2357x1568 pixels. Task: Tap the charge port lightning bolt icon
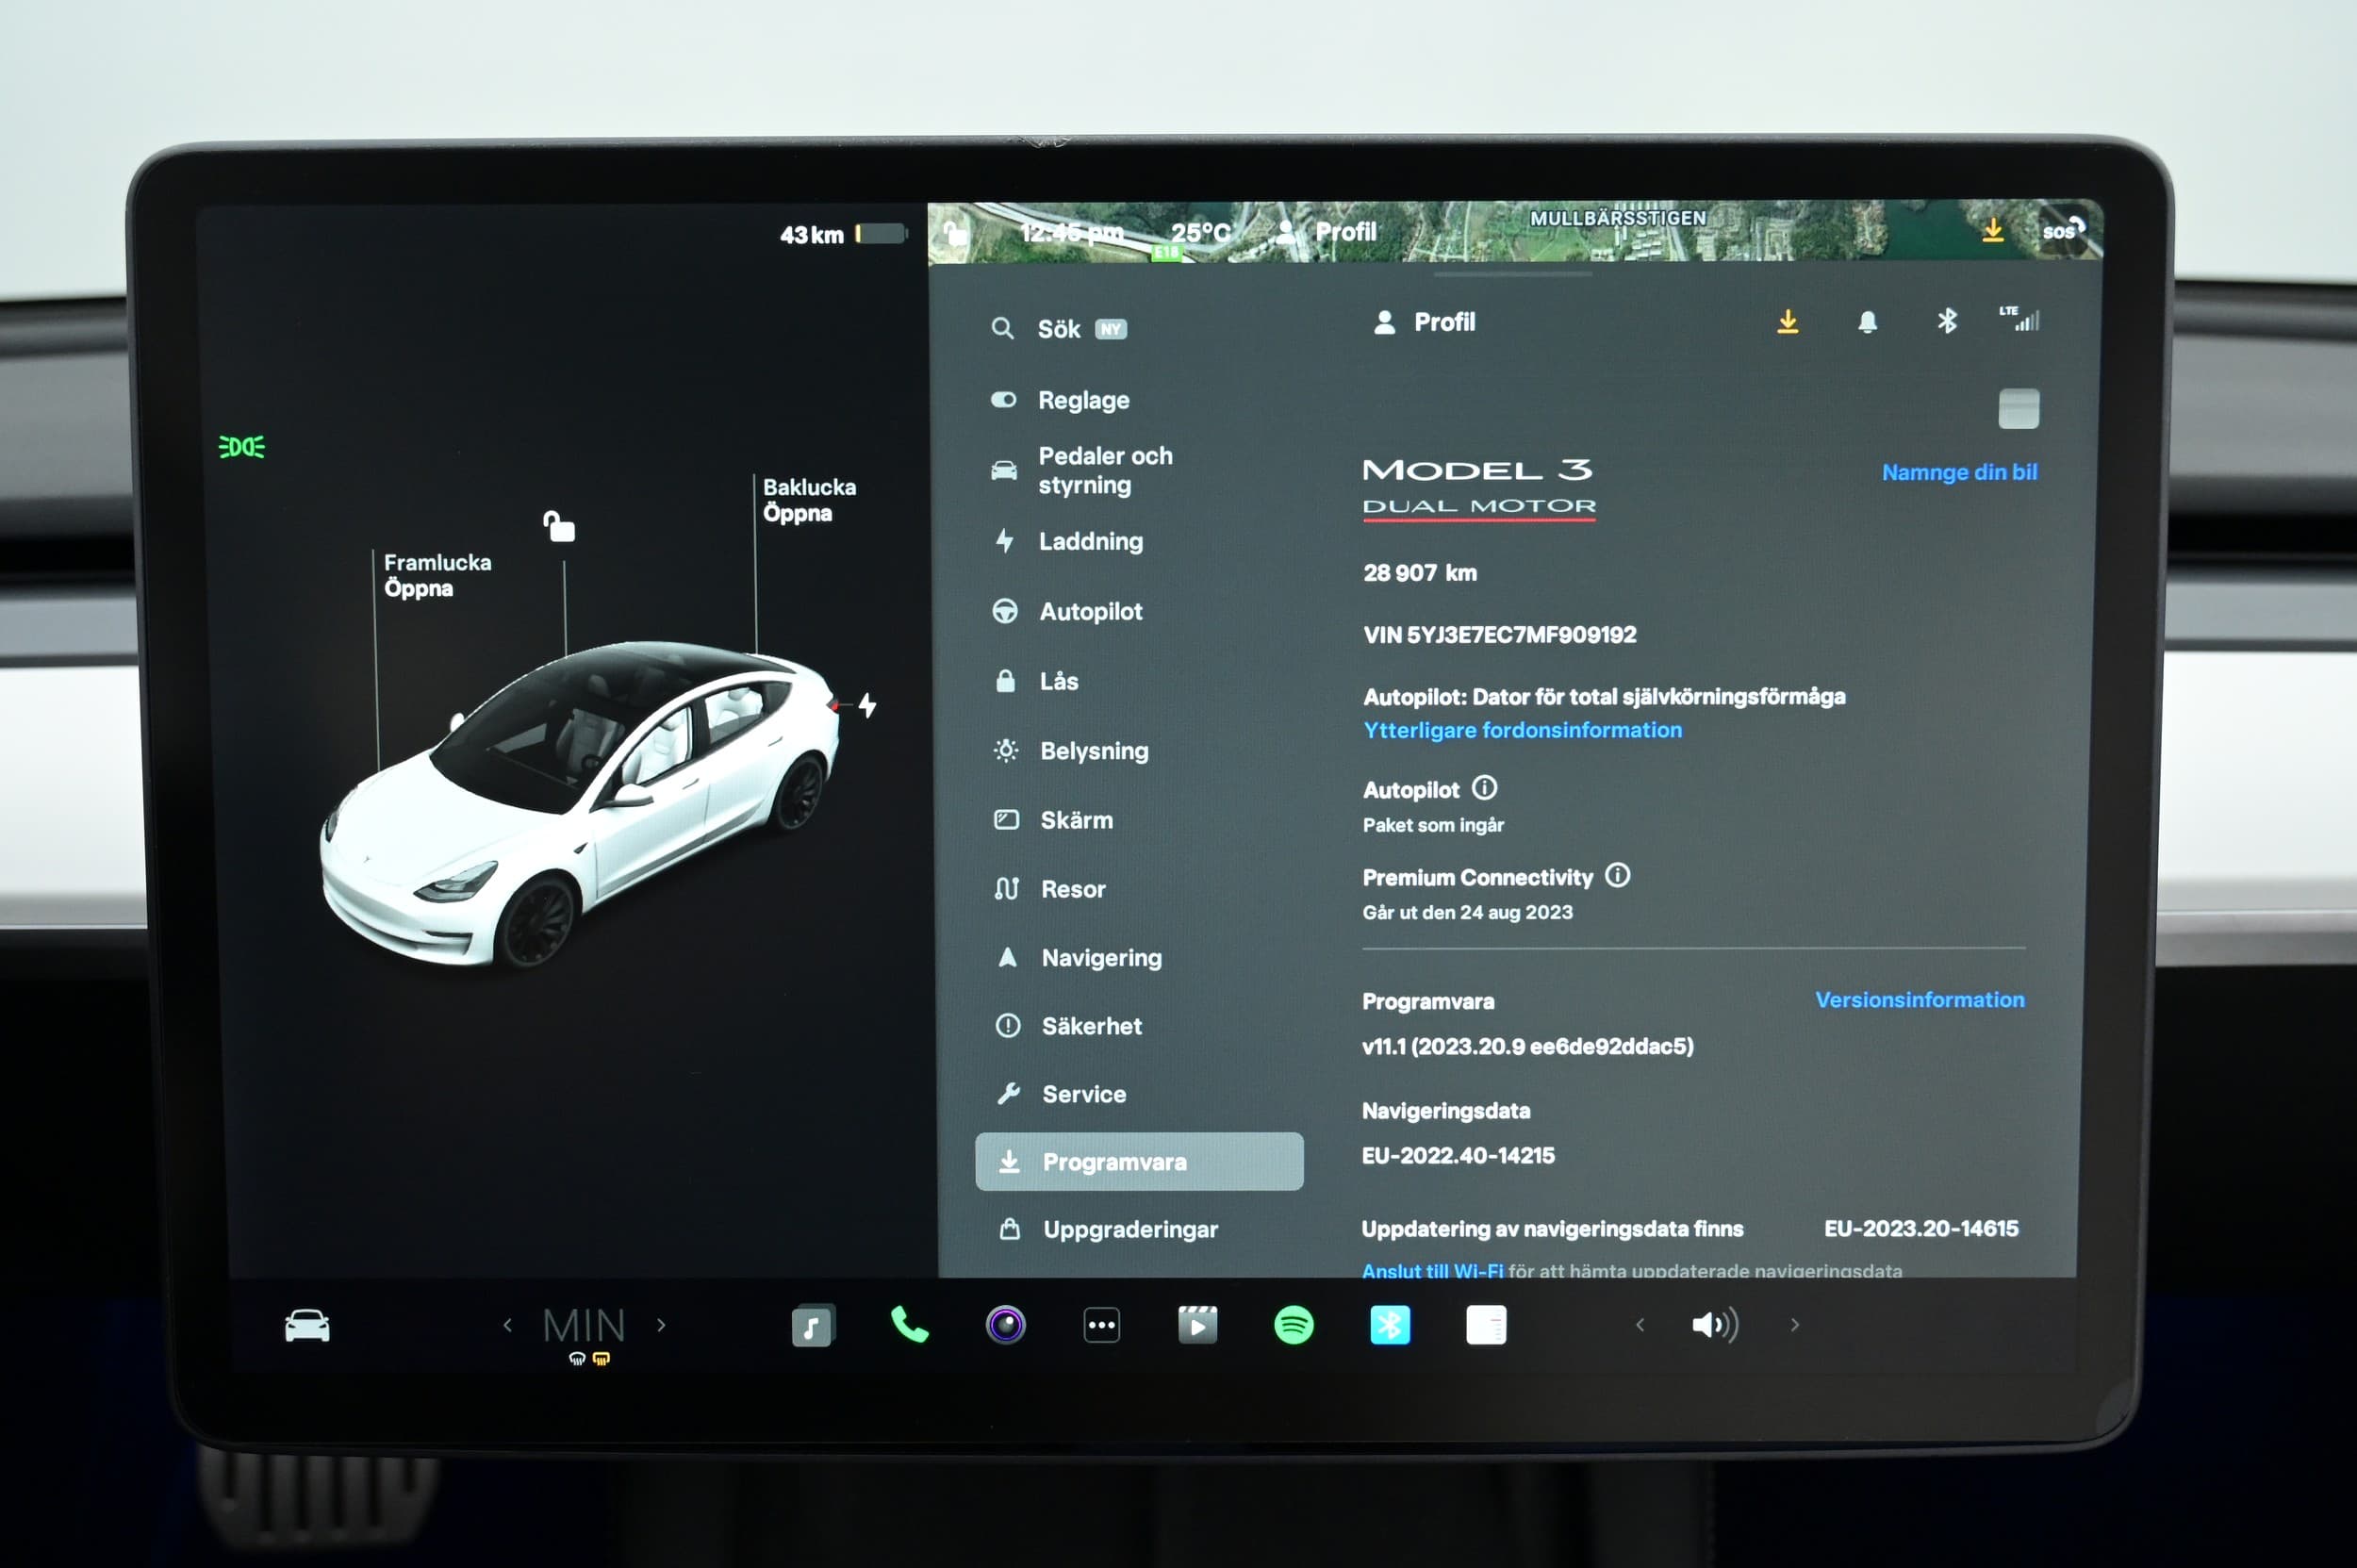[867, 705]
